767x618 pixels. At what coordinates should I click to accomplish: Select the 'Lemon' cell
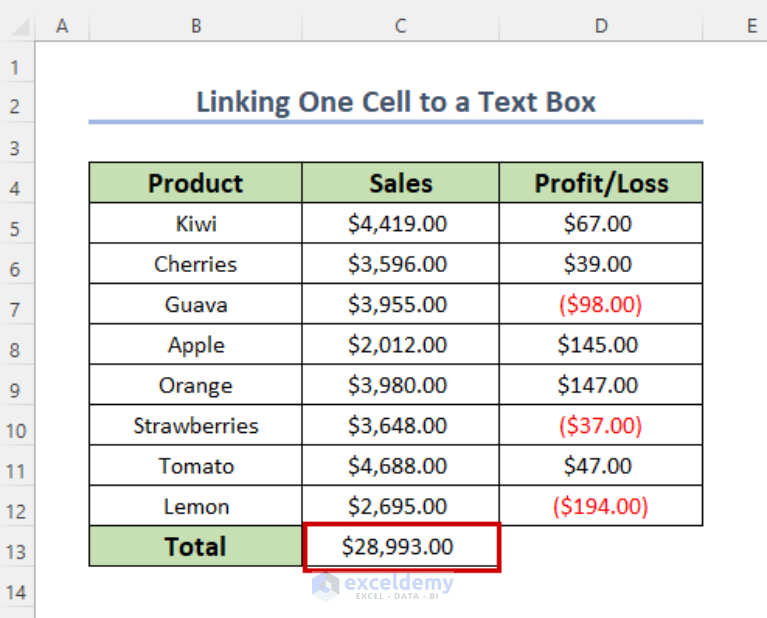(196, 506)
